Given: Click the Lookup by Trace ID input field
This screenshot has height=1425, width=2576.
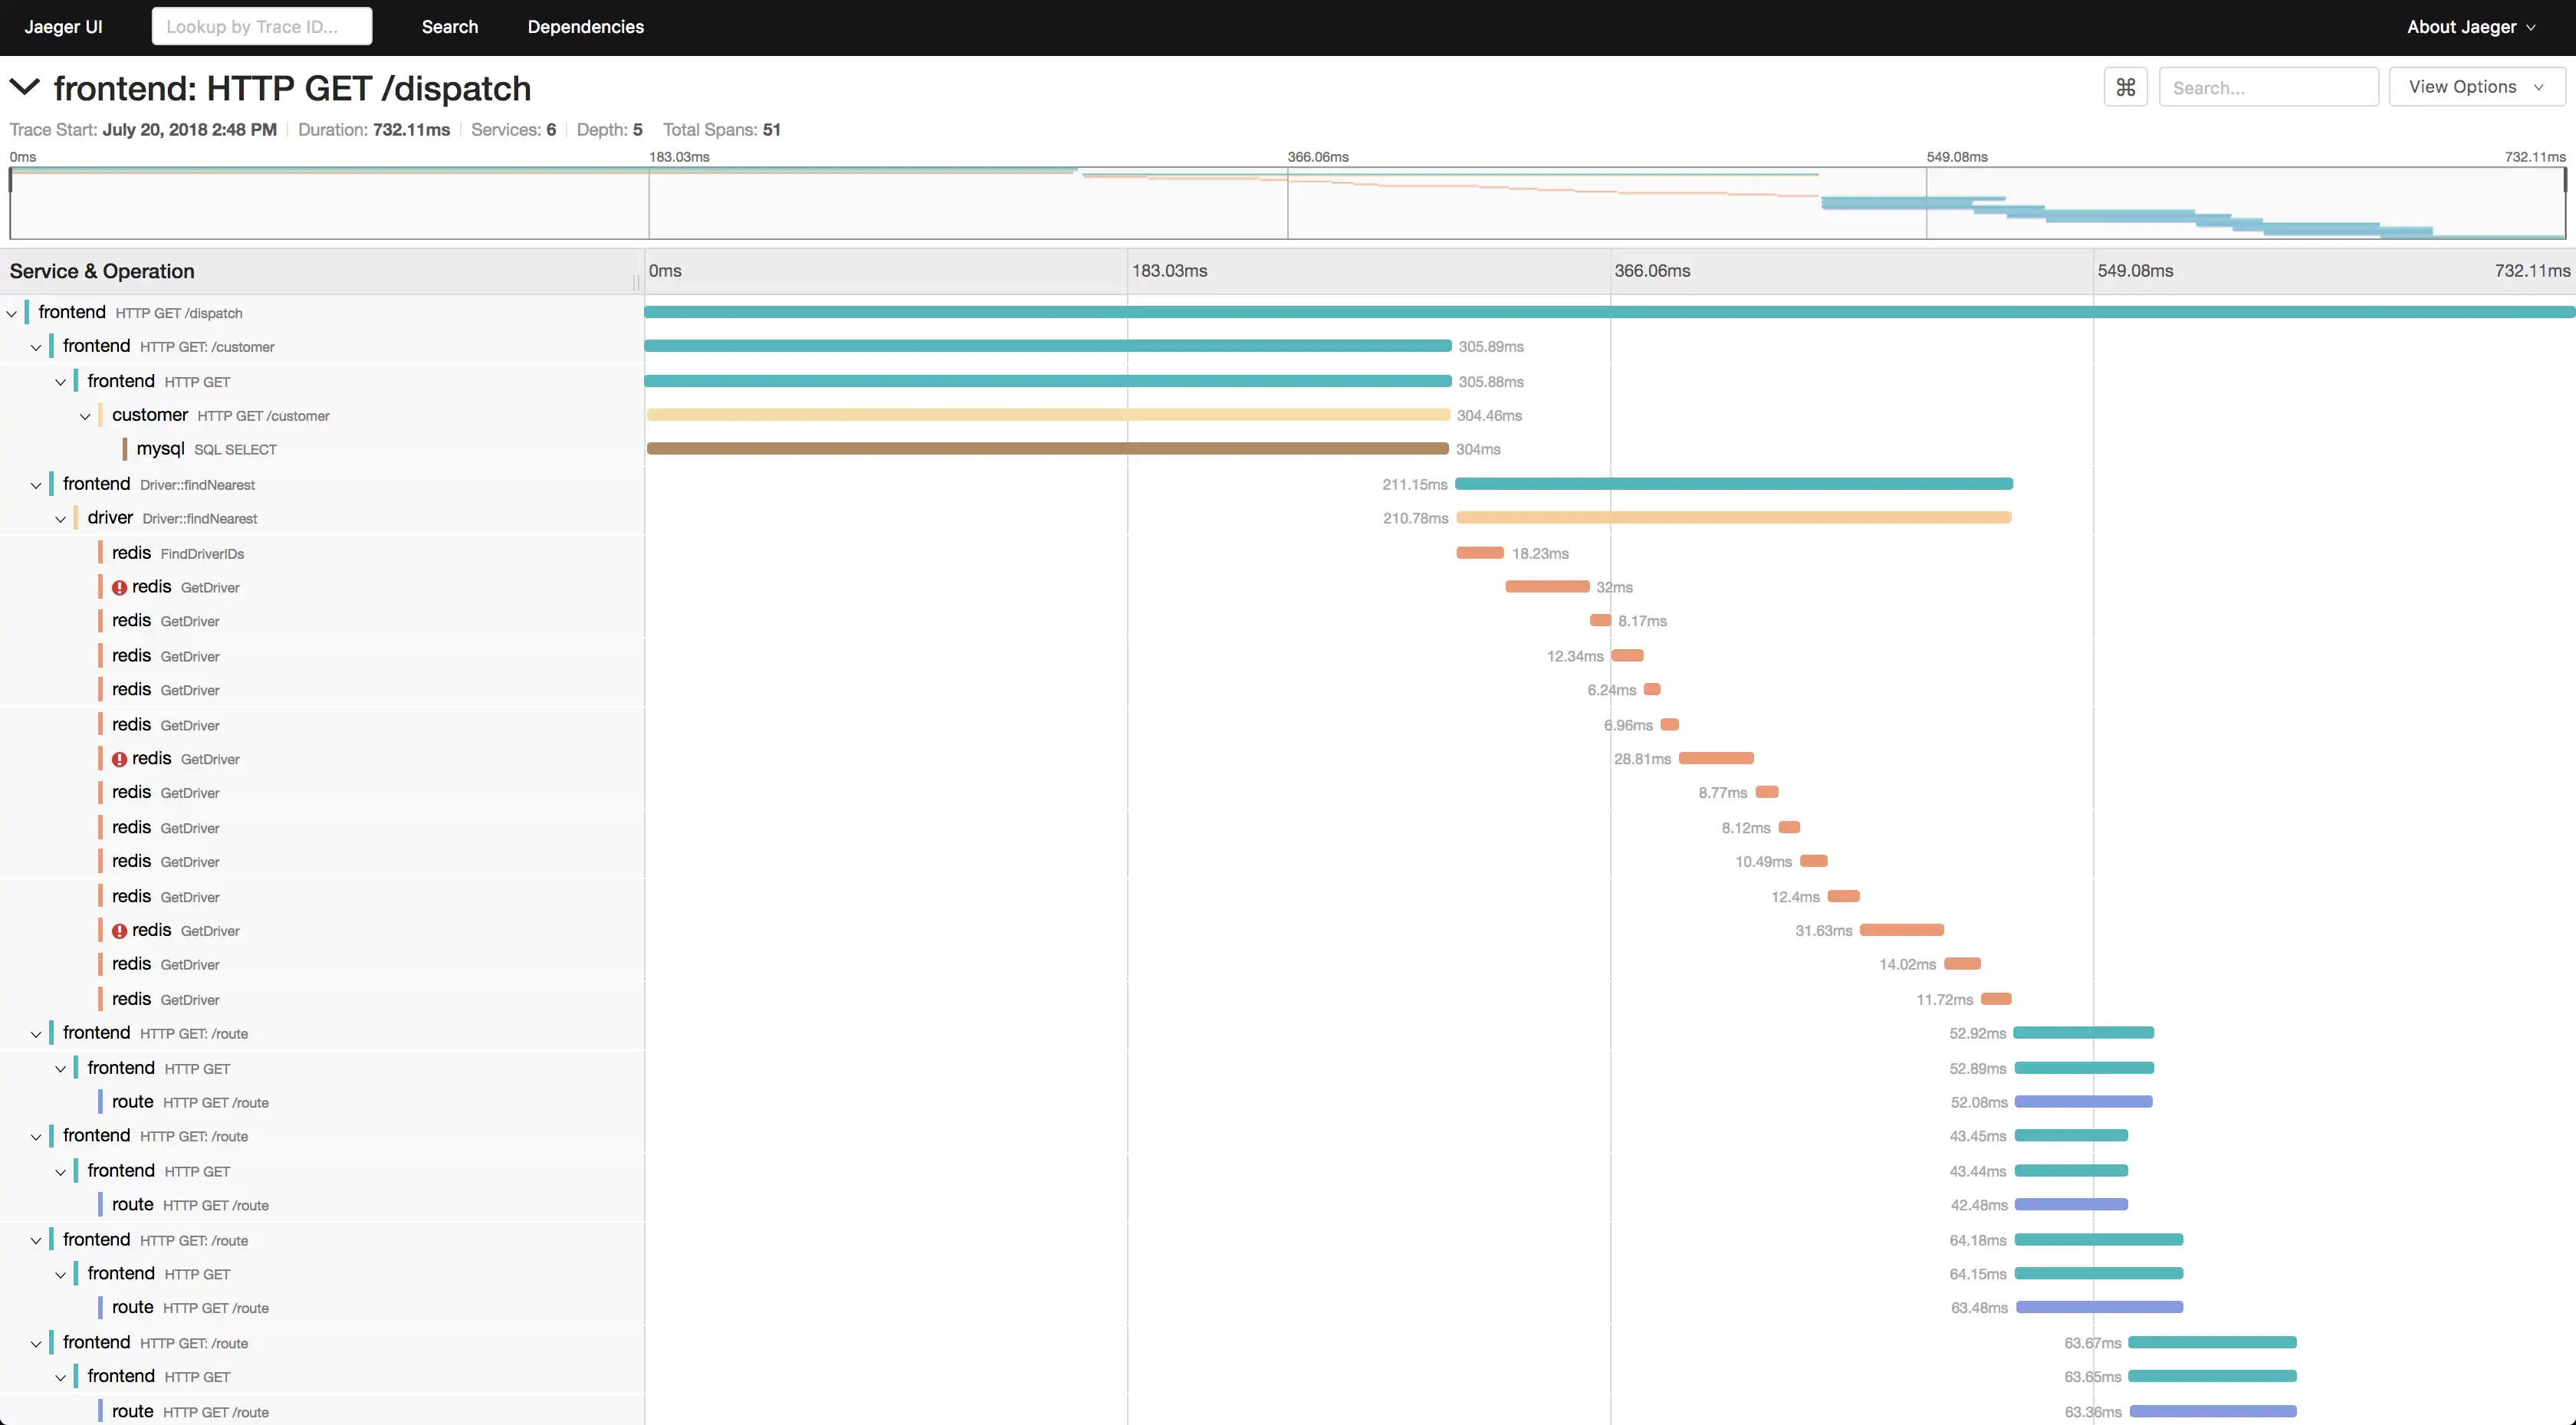Looking at the screenshot, I should (261, 26).
